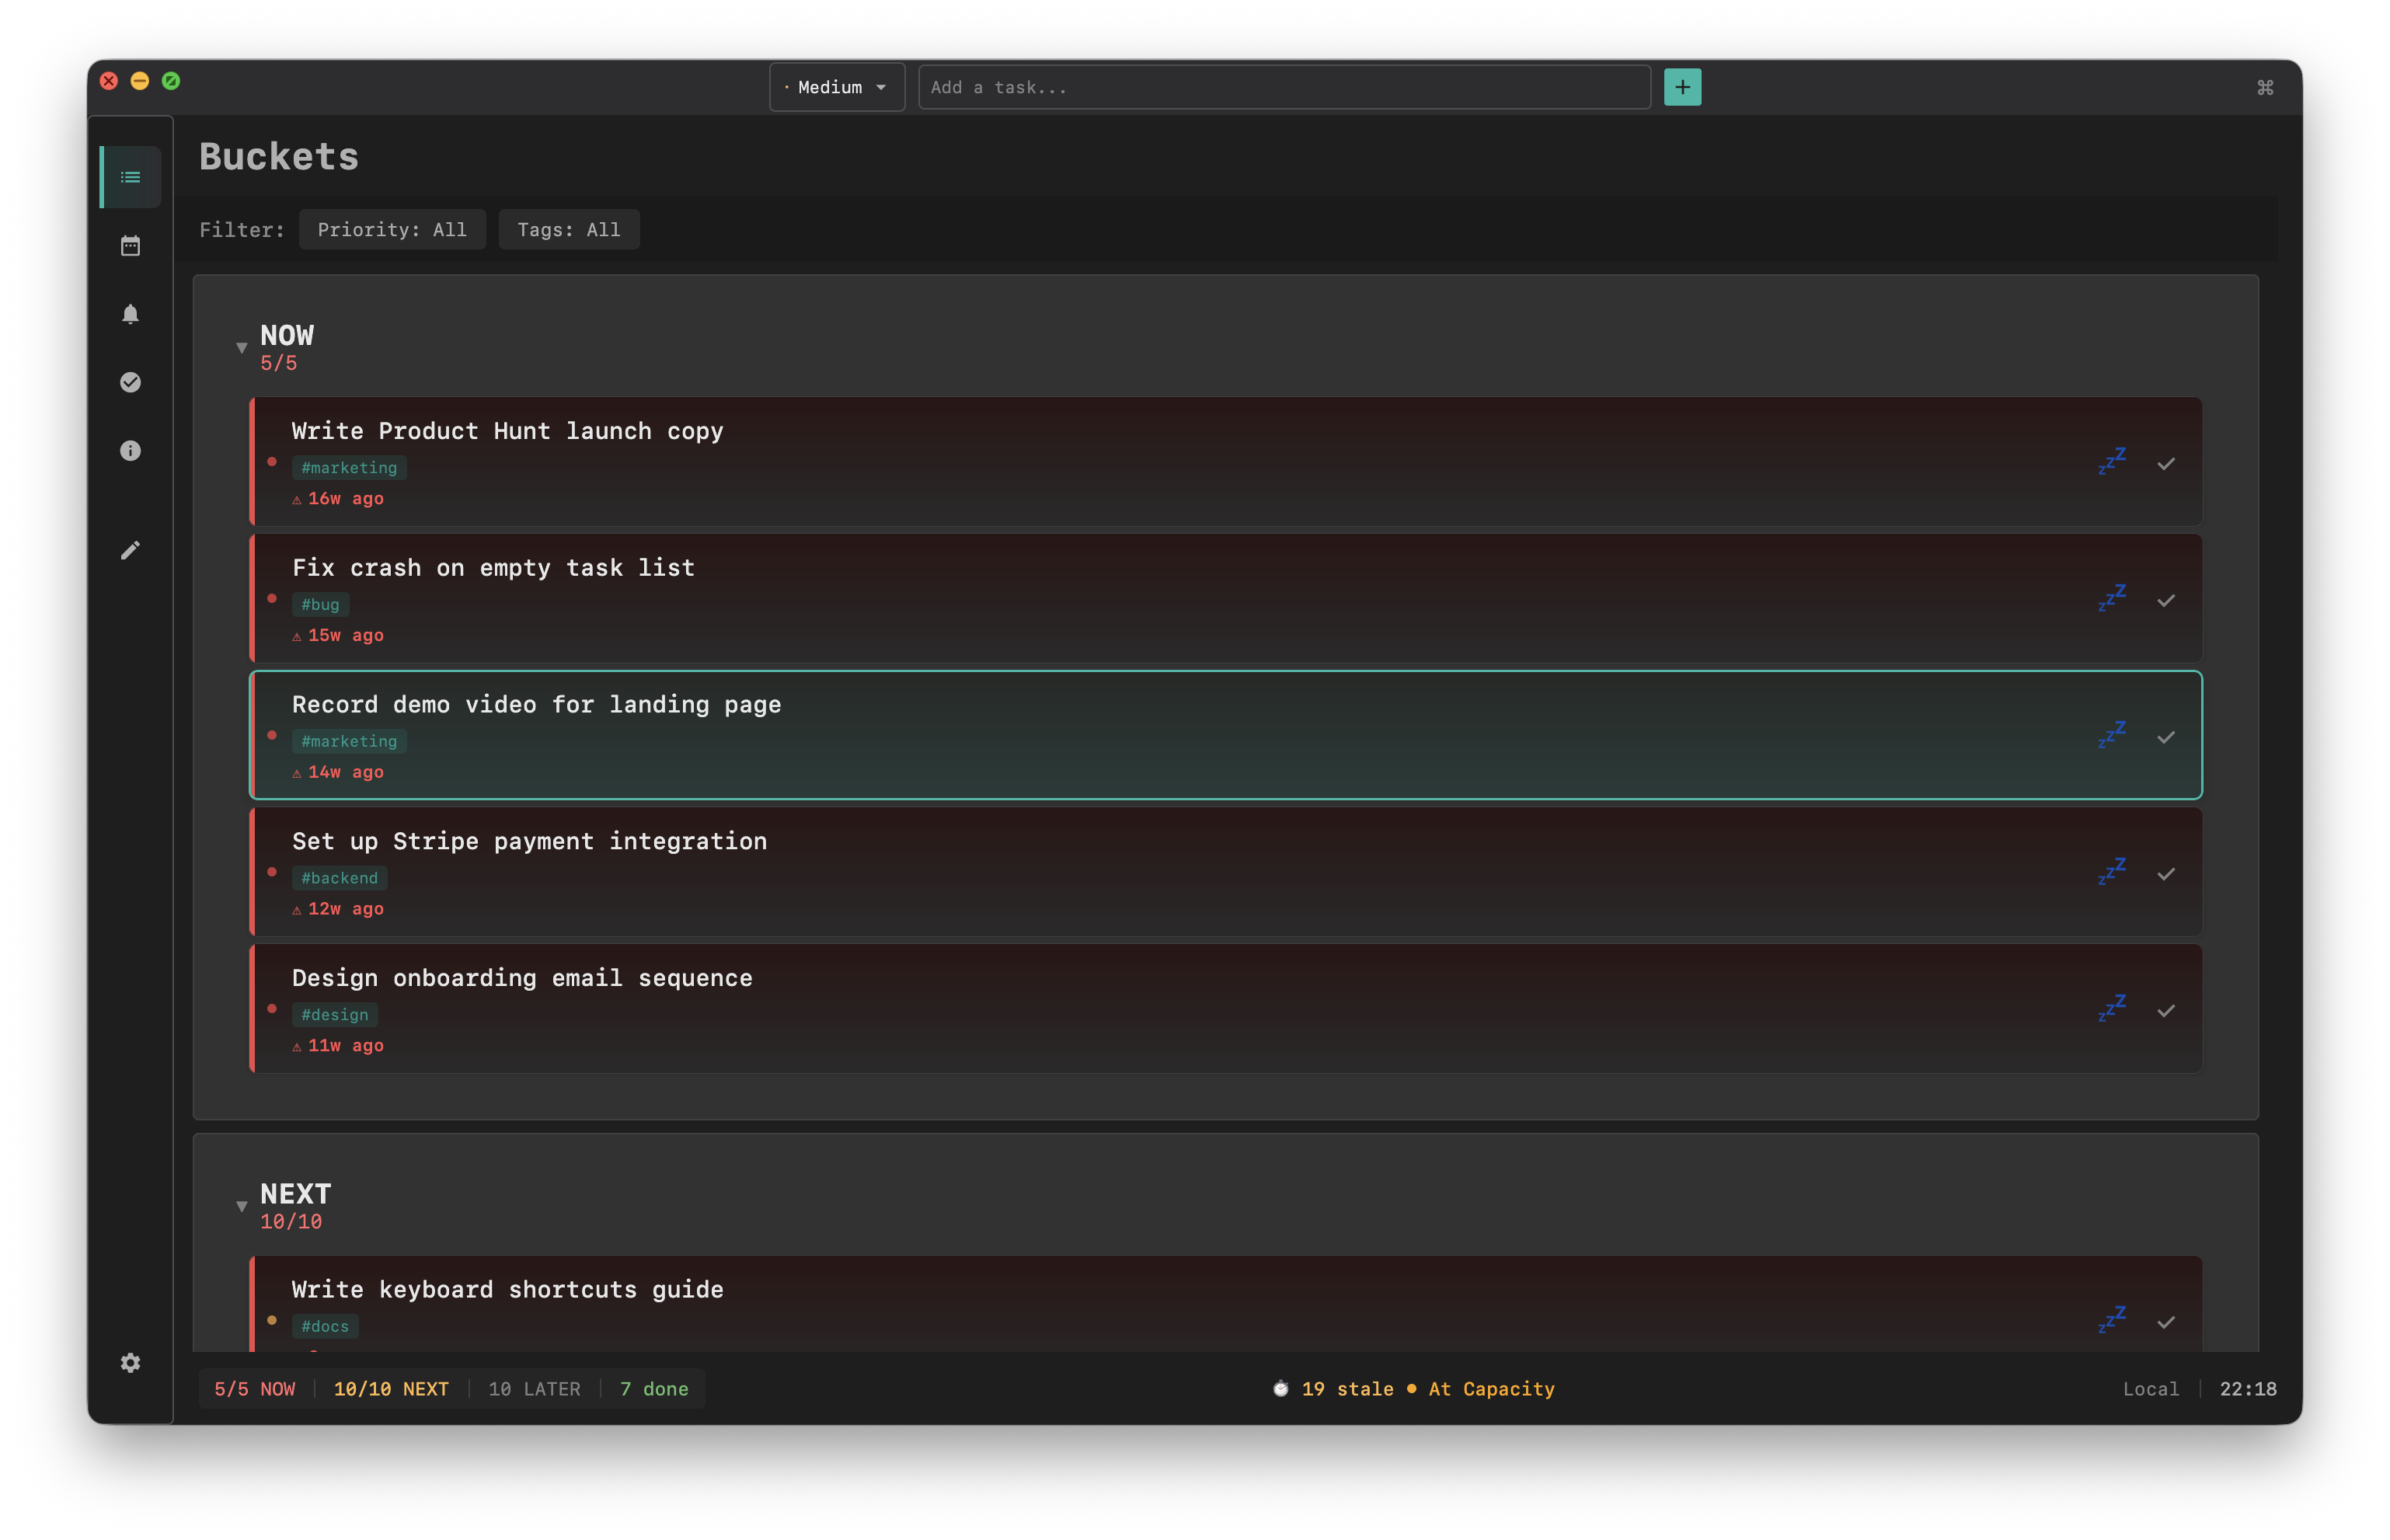Click the #backend tag
Screen dimensions: 2390x1540
339,878
